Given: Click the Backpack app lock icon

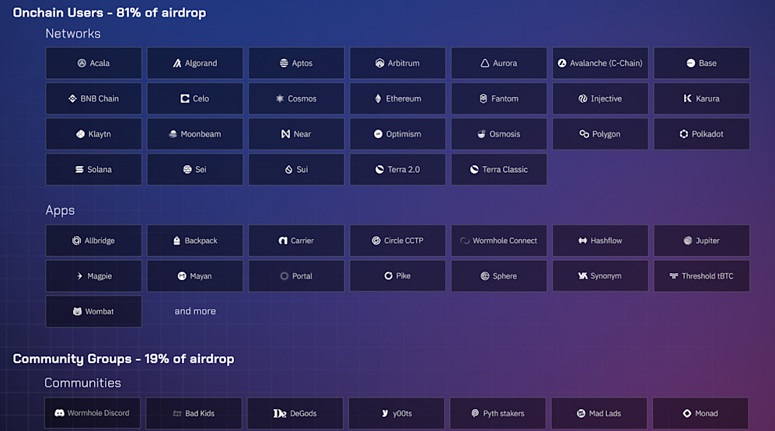Looking at the screenshot, I should (x=176, y=241).
